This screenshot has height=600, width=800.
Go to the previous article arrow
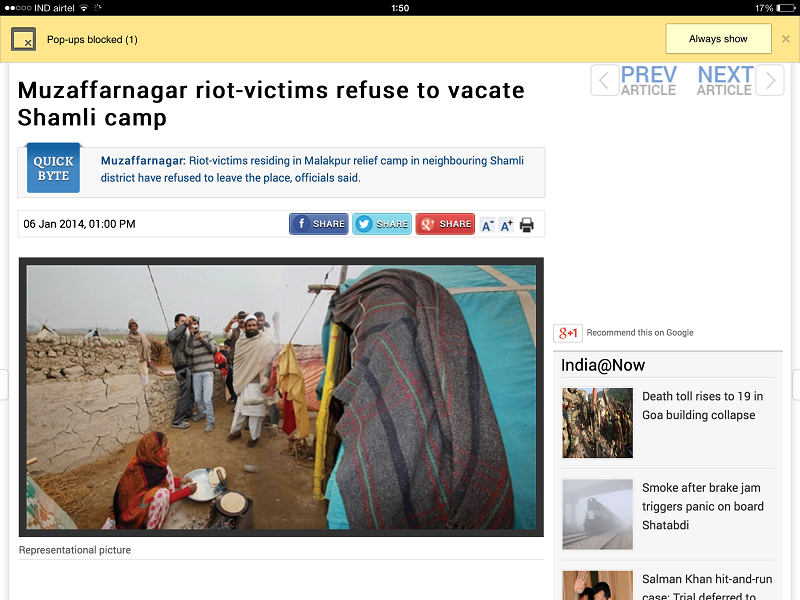(605, 80)
